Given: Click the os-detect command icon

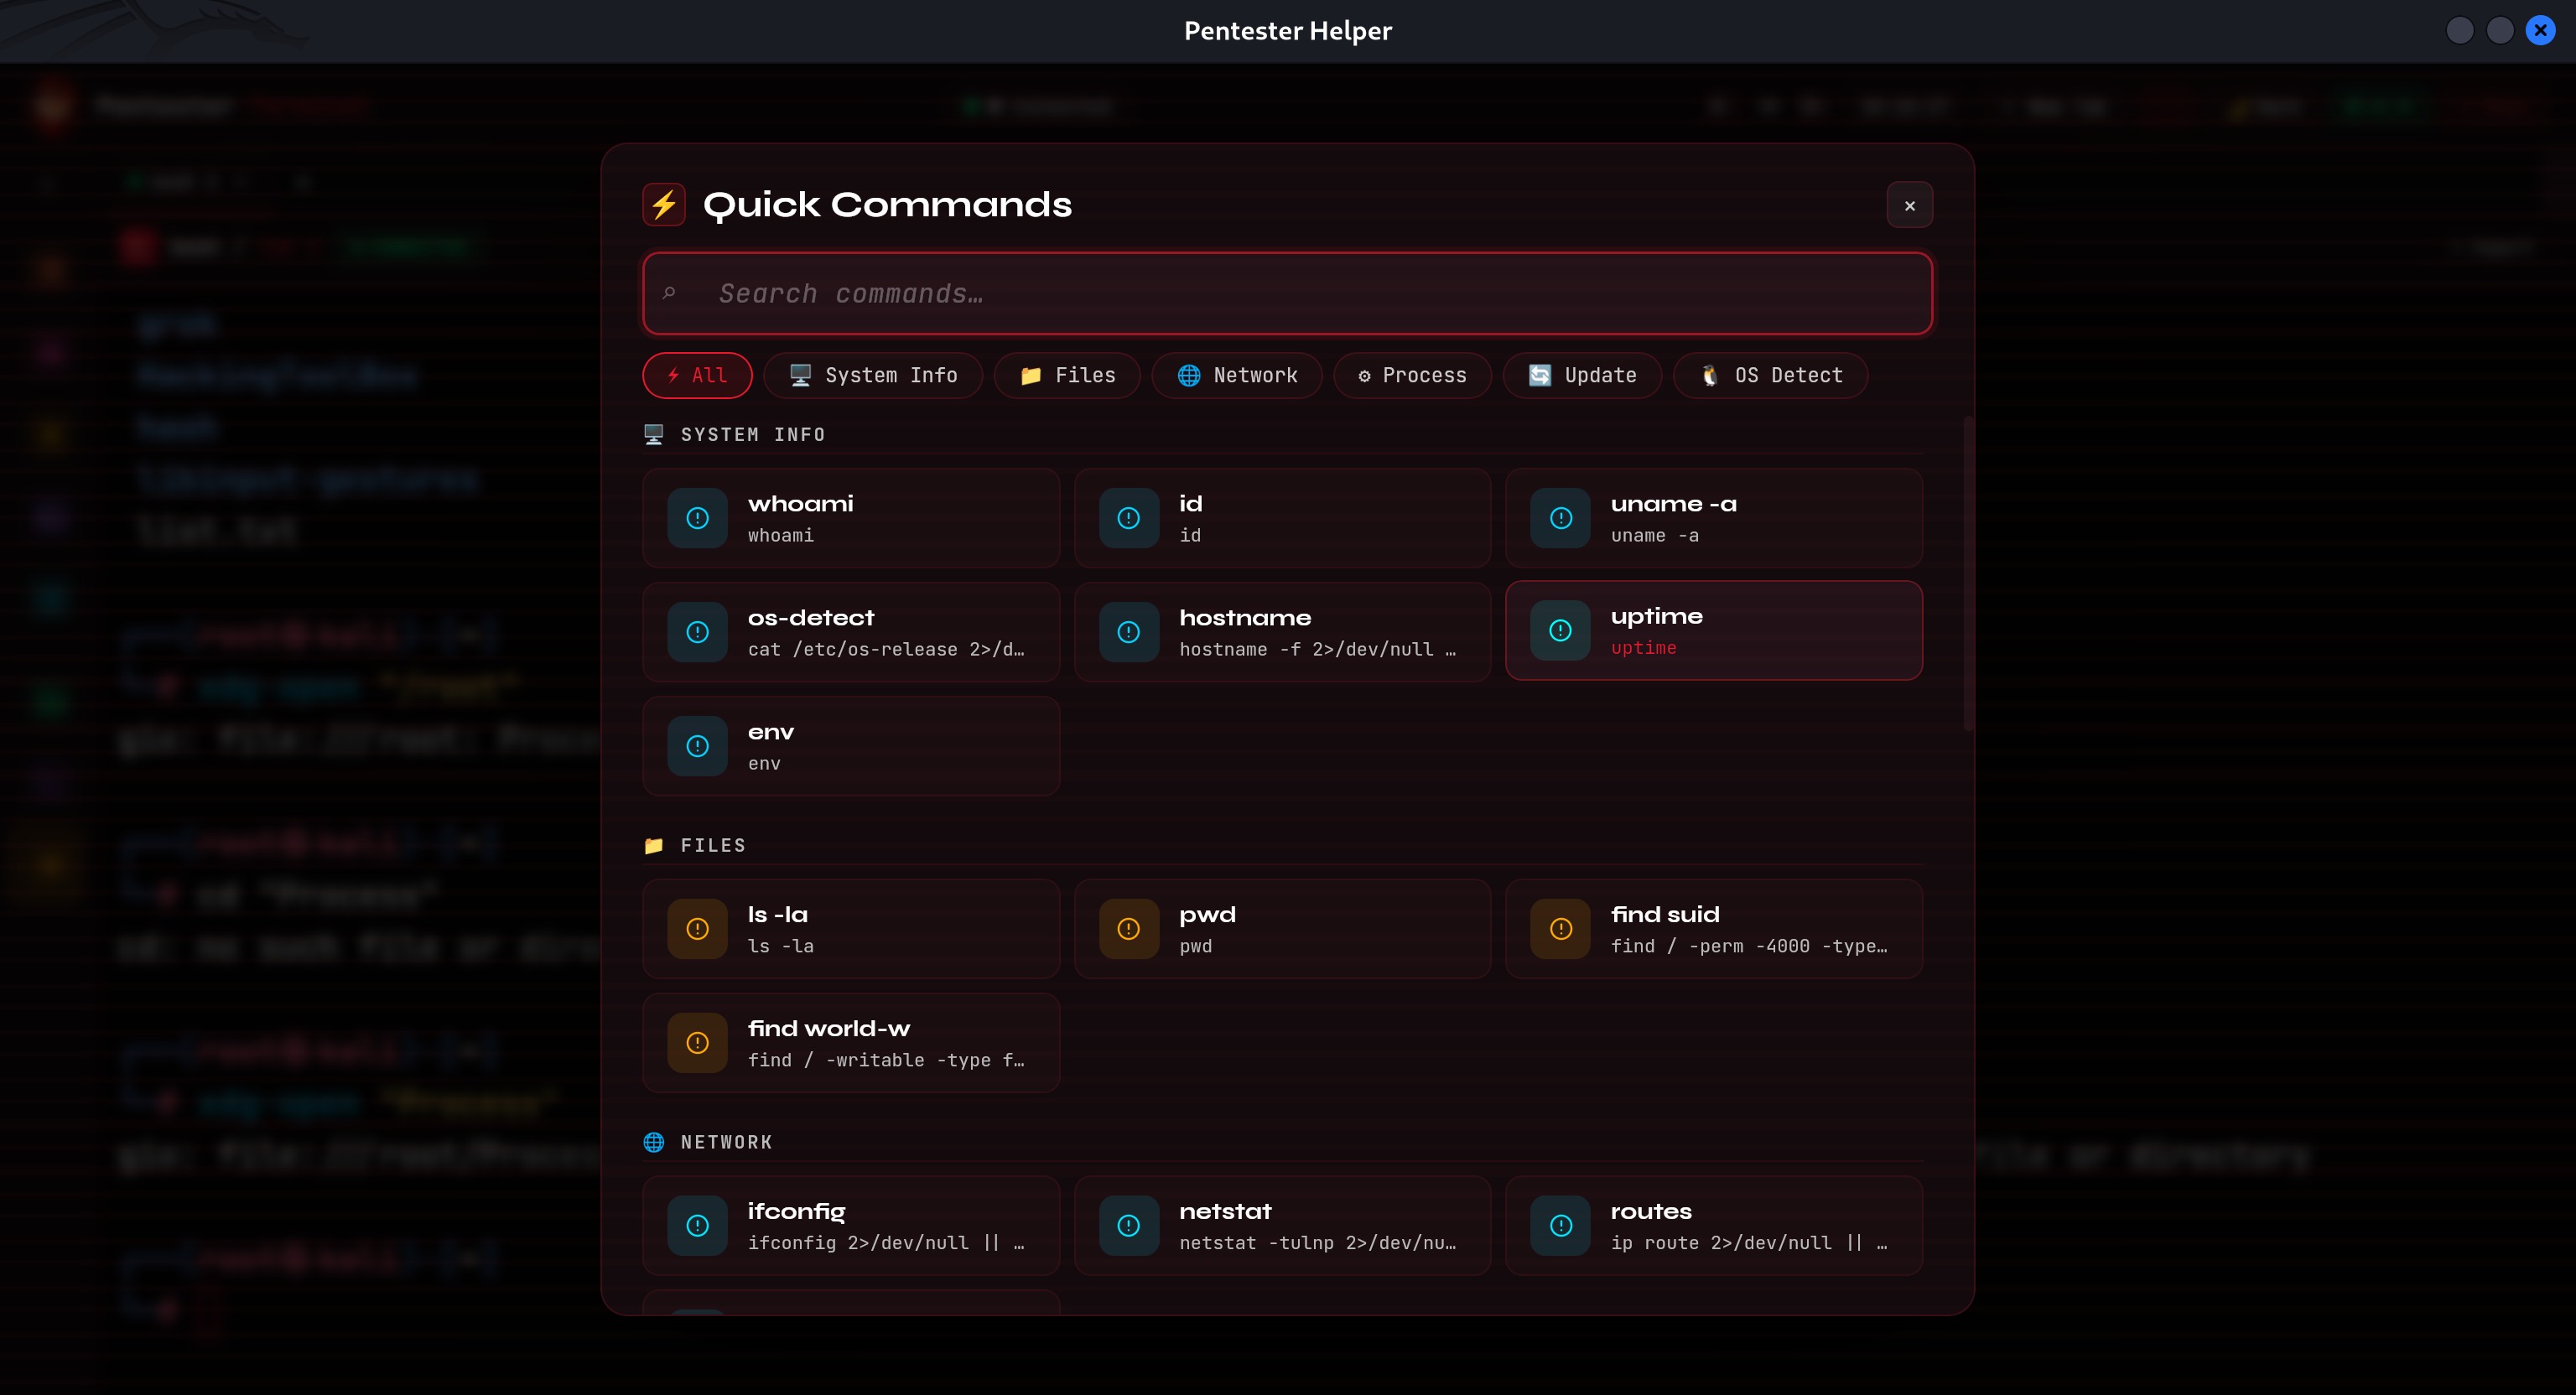Looking at the screenshot, I should tap(697, 632).
